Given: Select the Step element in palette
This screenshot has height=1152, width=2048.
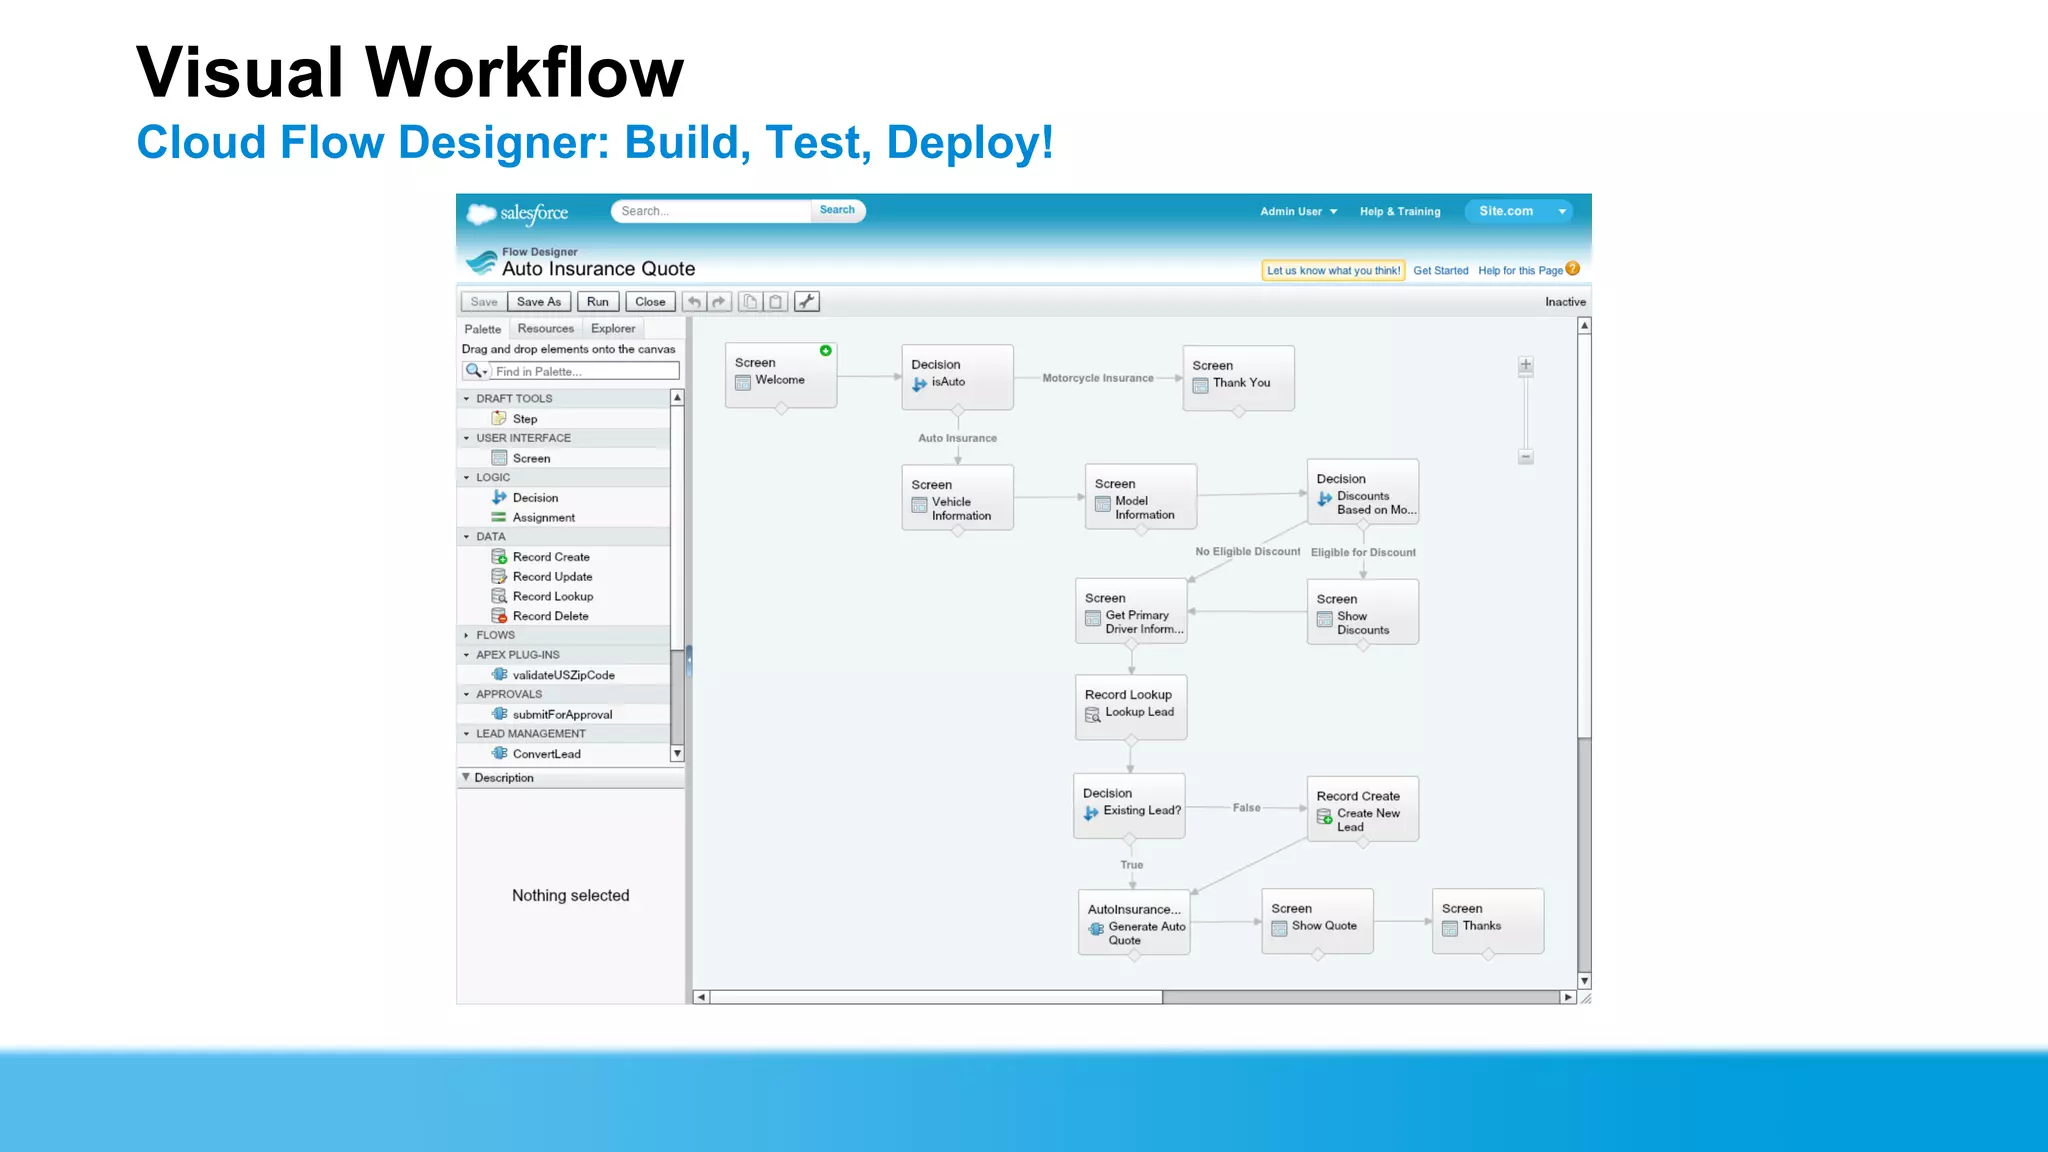Looking at the screenshot, I should point(525,419).
